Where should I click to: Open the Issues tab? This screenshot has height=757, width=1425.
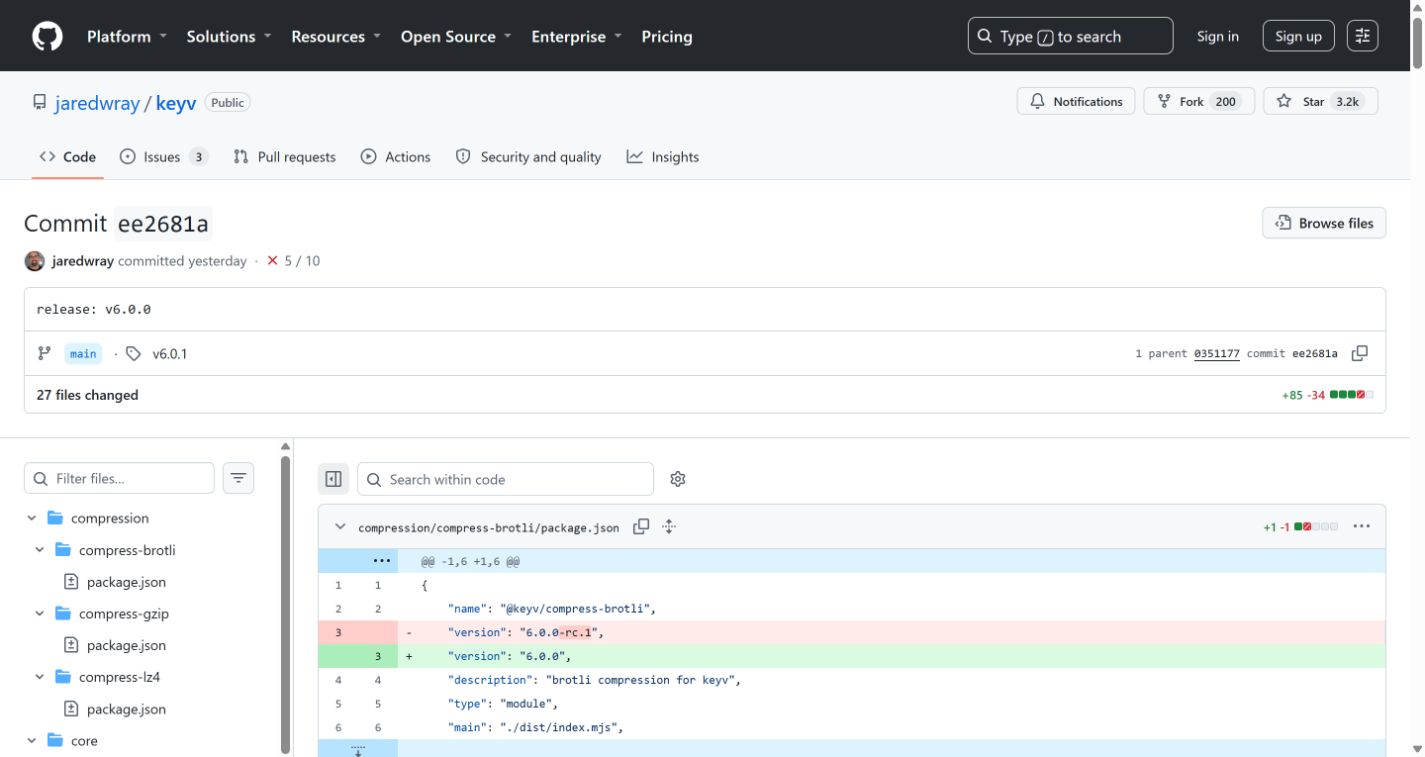(x=164, y=157)
